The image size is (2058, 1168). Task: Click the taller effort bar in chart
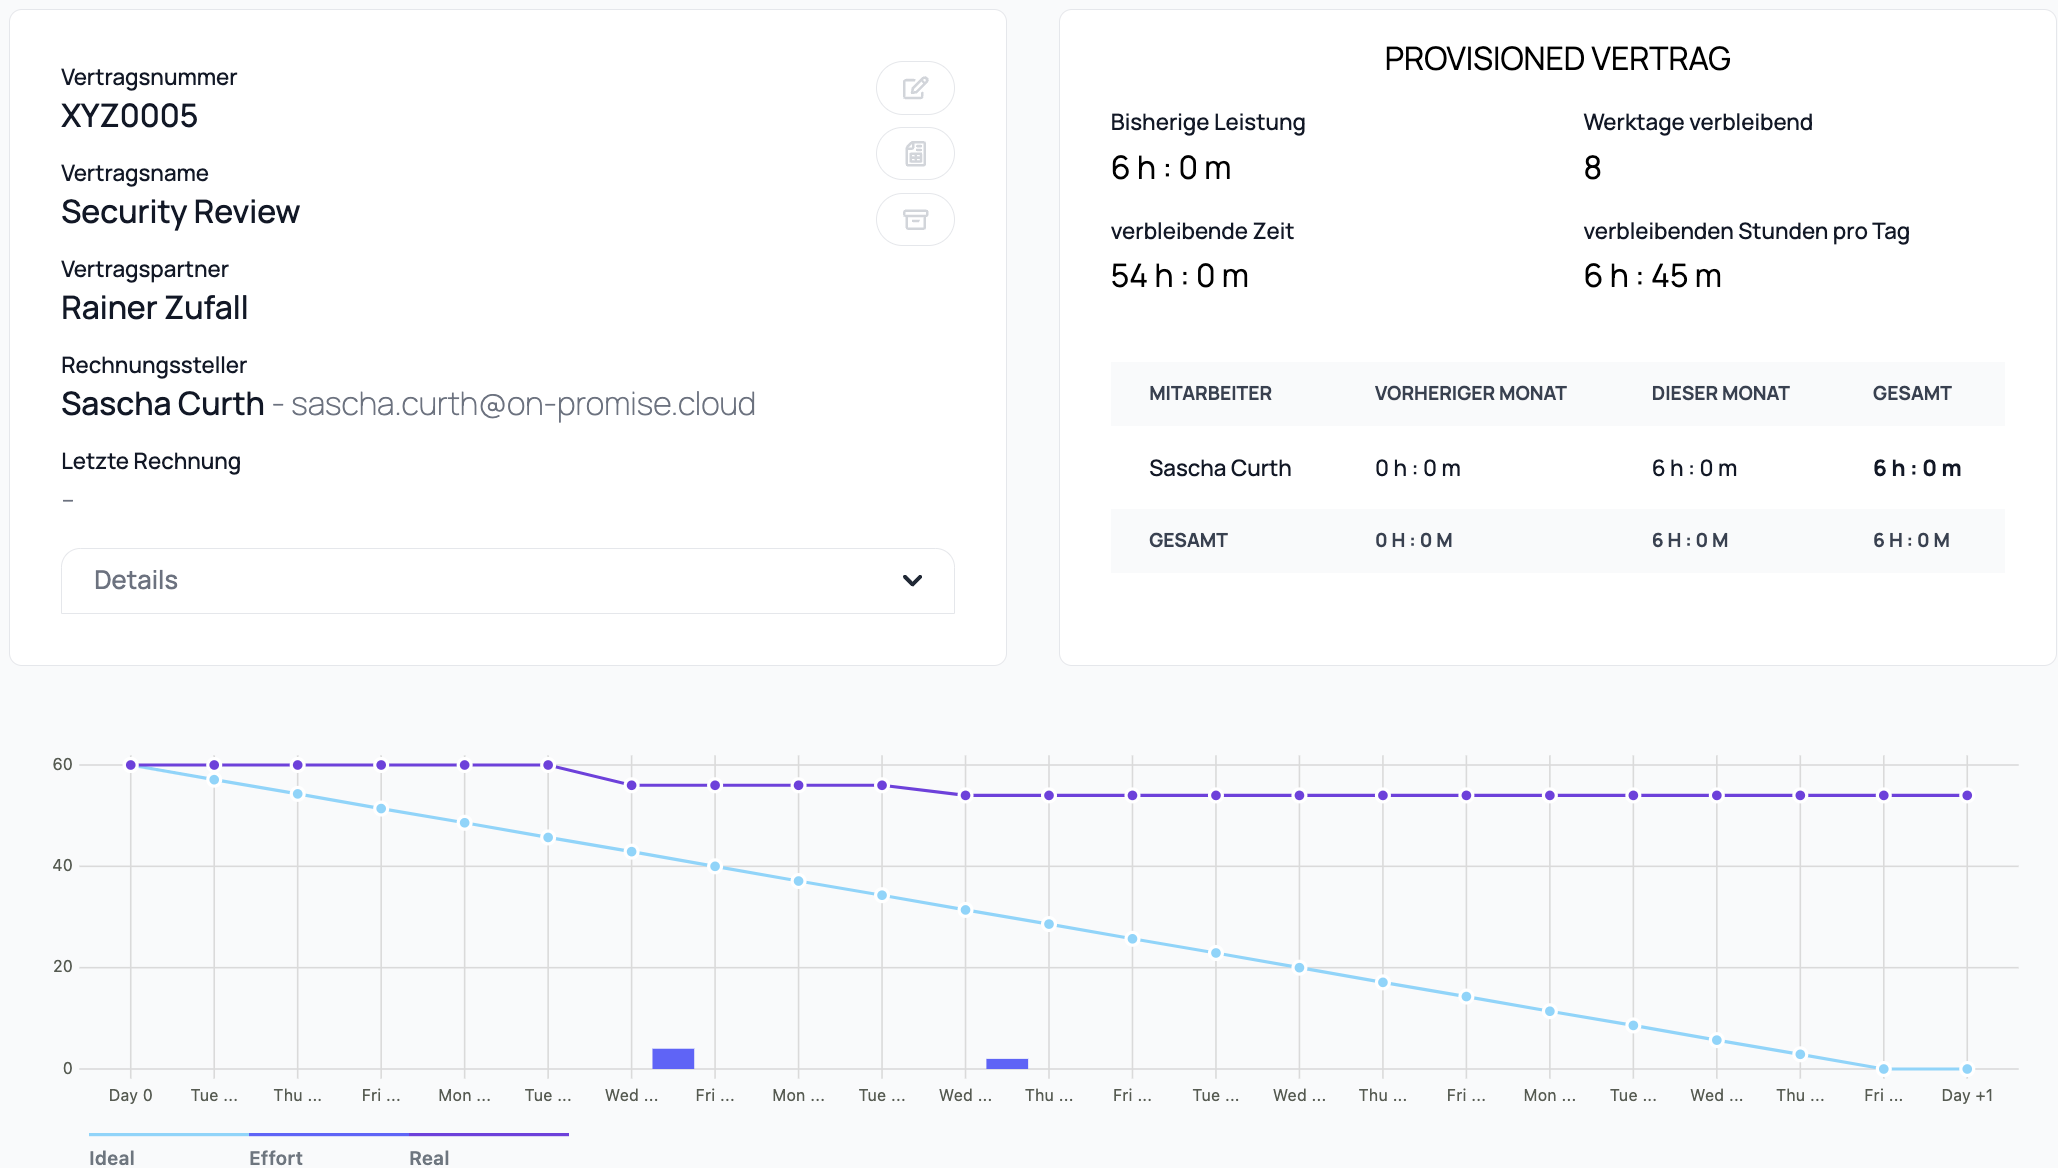point(673,1058)
